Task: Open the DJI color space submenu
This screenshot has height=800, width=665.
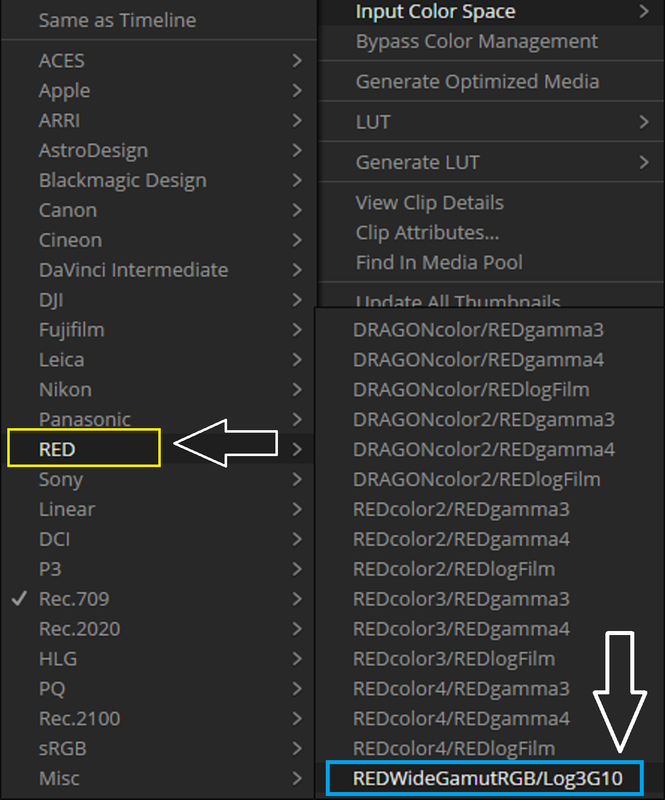Action: (158, 300)
